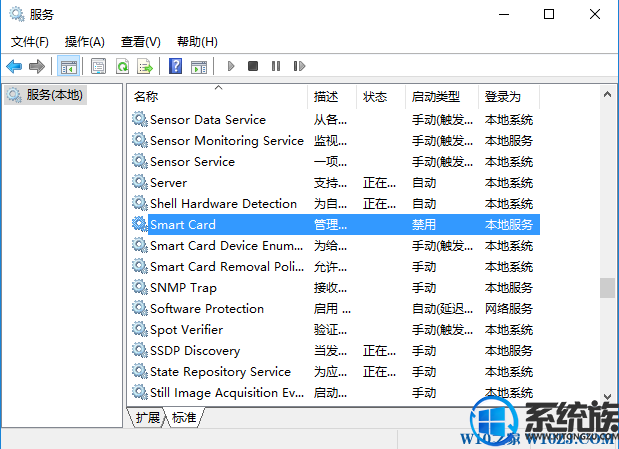Click the gear icon beside Server

(x=139, y=182)
